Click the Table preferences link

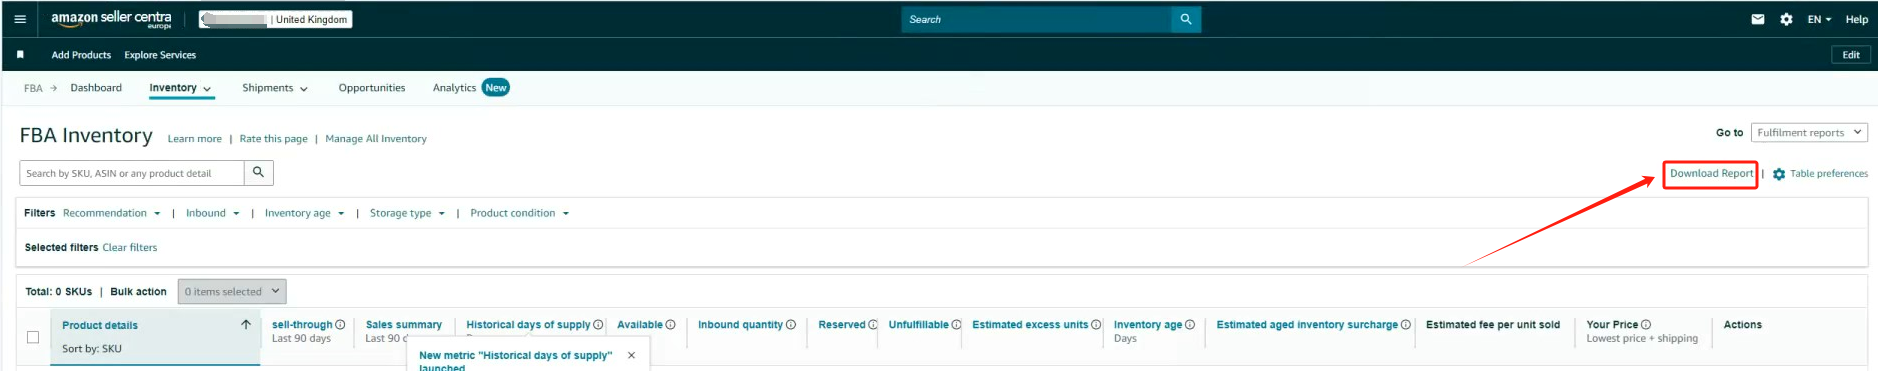coord(1828,174)
